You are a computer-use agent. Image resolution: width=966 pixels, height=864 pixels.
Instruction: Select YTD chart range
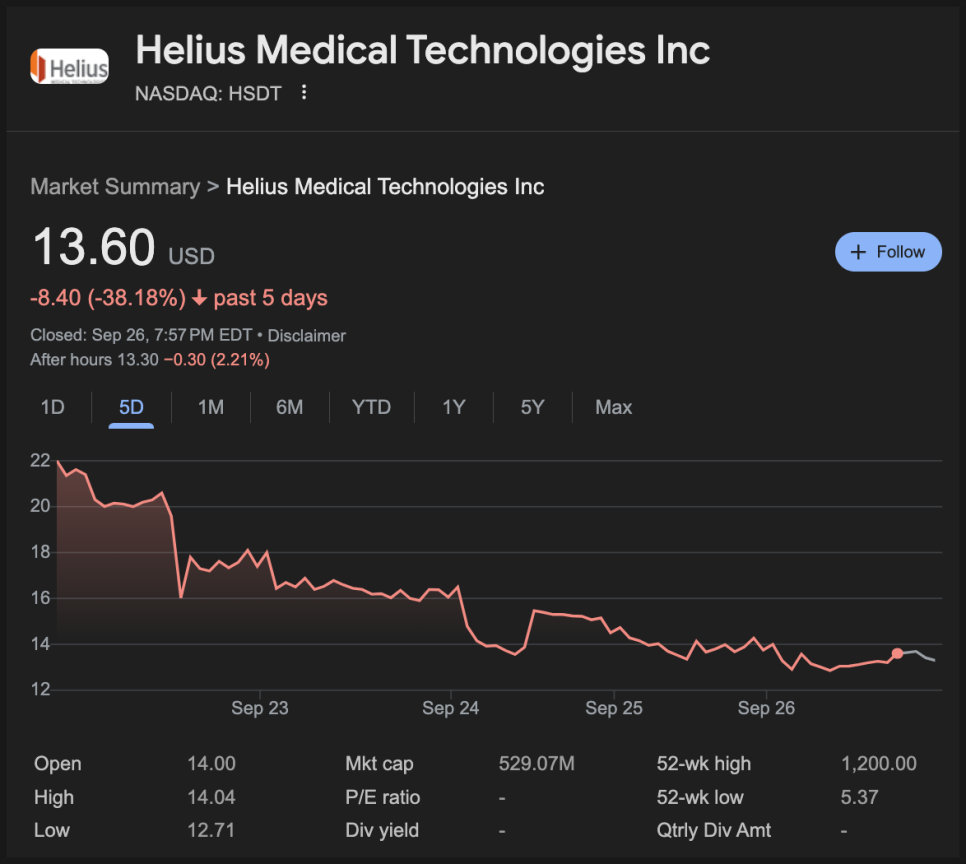pyautogui.click(x=371, y=407)
